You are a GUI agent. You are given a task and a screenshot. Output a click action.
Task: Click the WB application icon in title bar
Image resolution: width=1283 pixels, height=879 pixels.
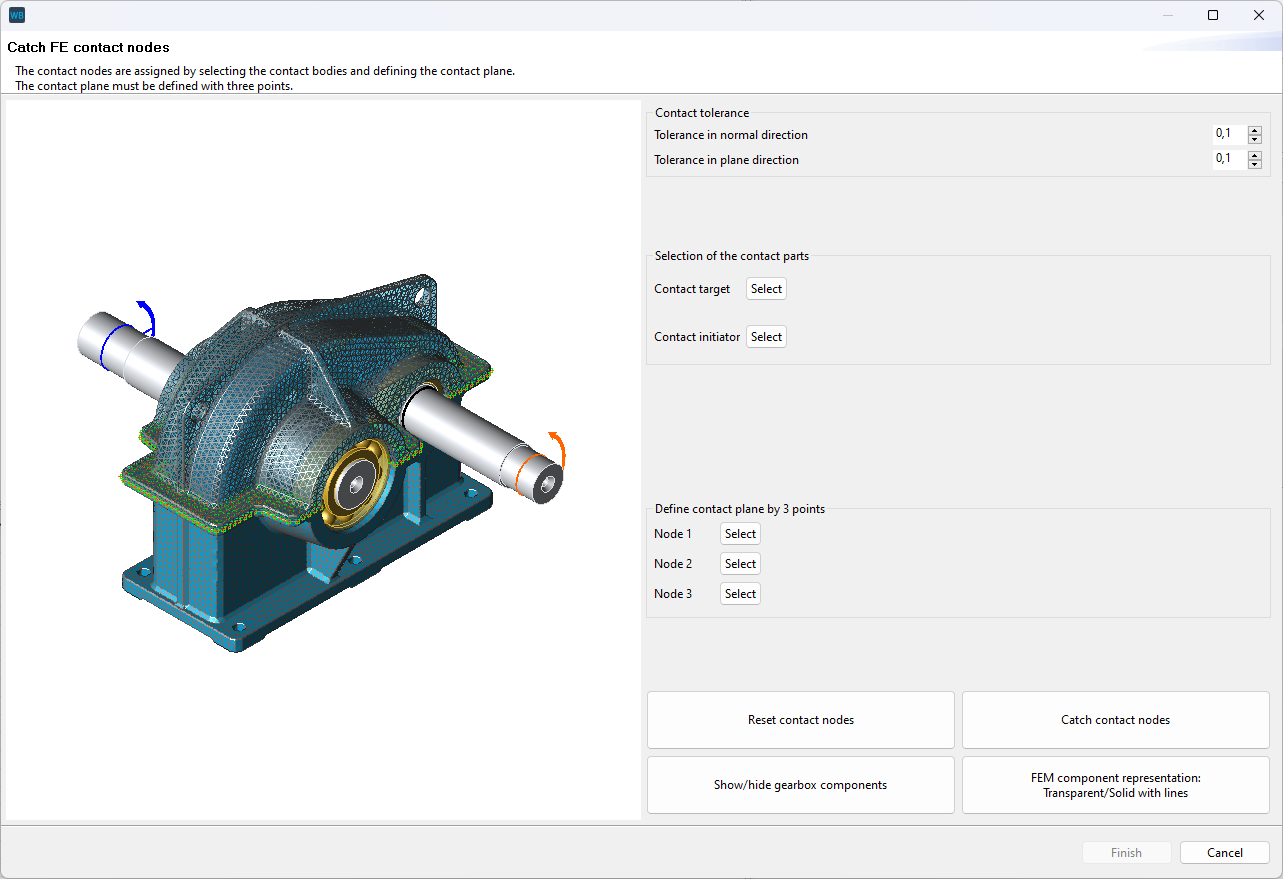[x=16, y=15]
